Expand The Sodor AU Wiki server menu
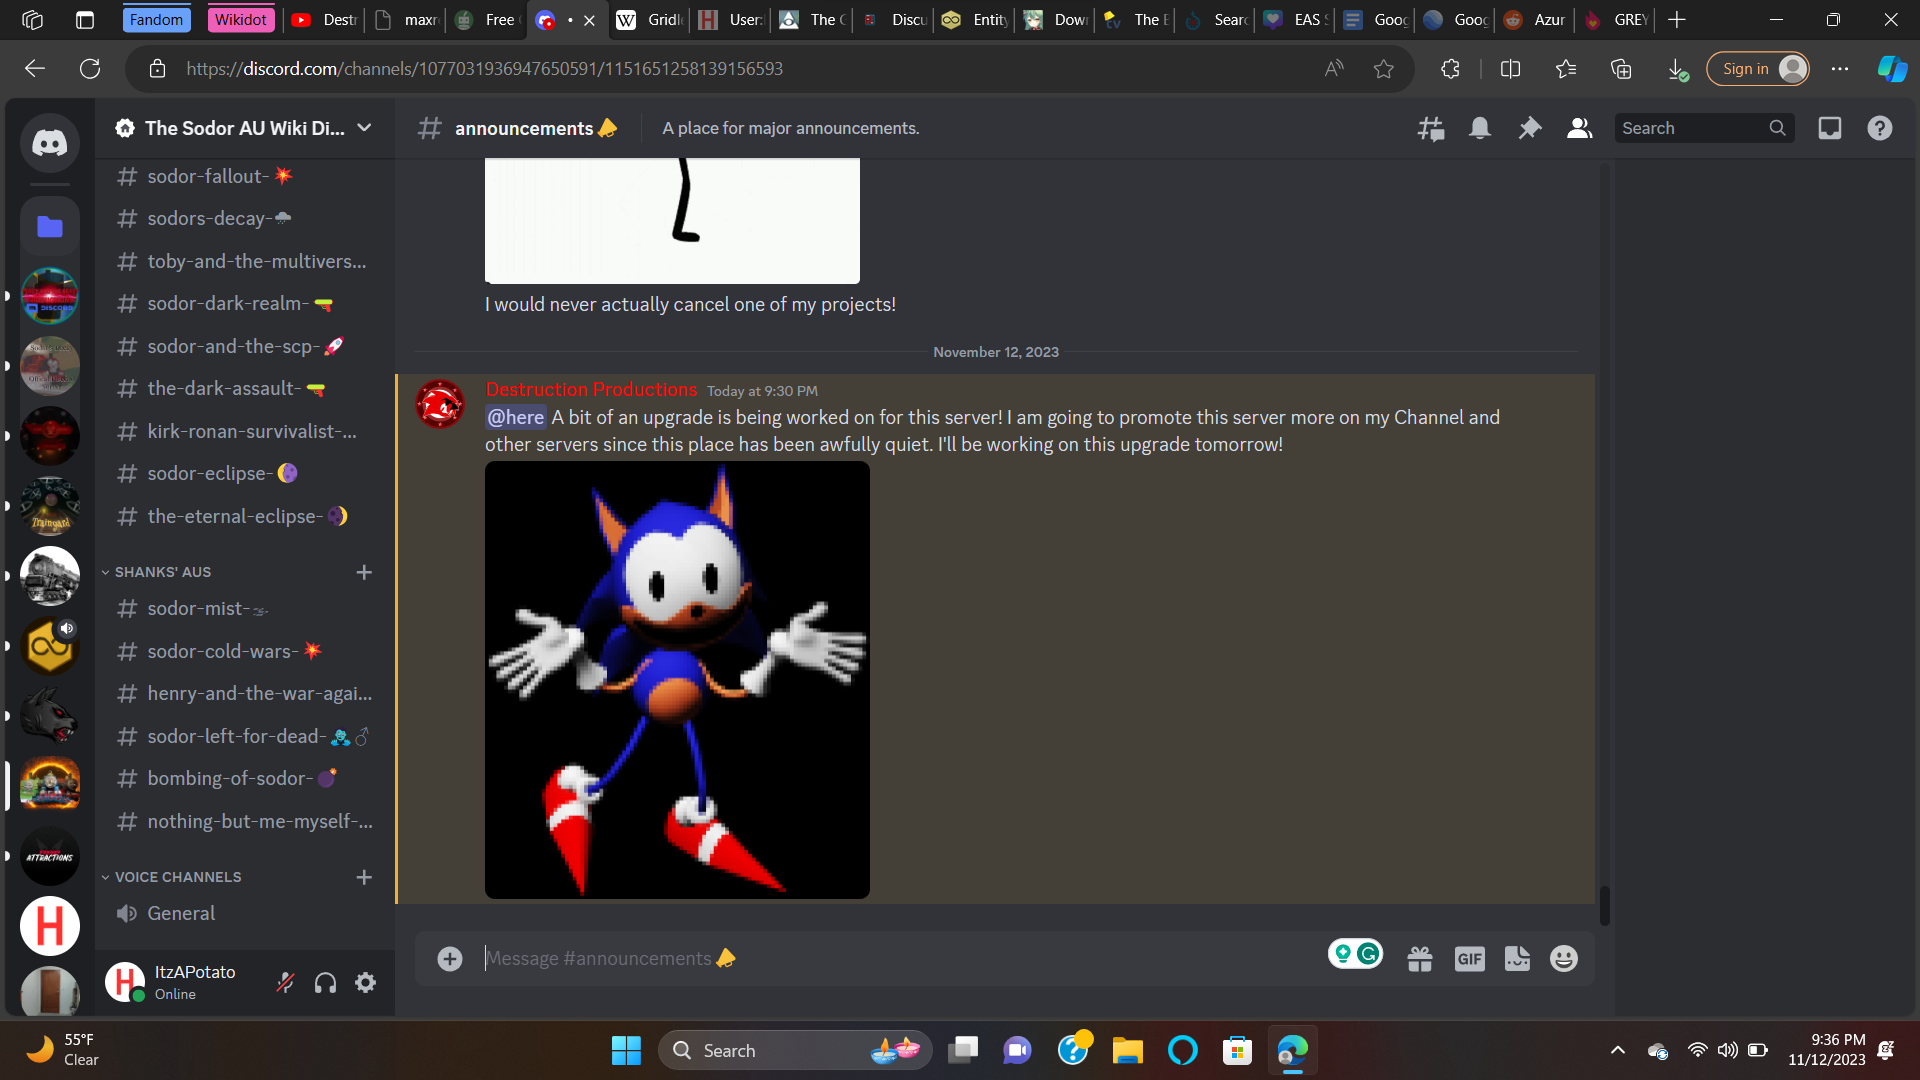 [245, 128]
